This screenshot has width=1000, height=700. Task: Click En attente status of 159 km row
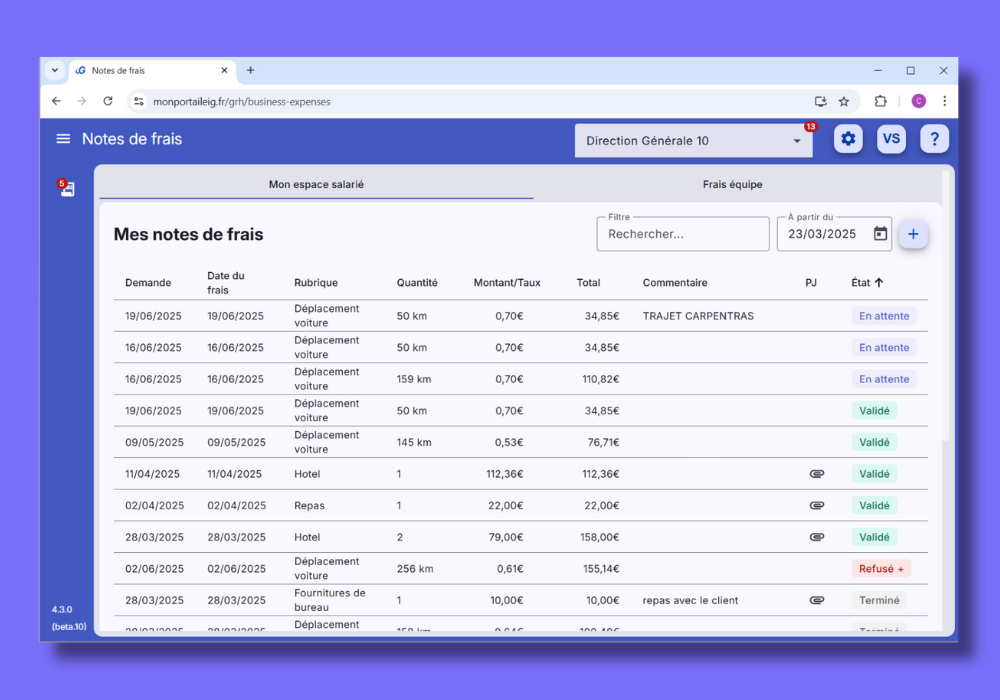[884, 379]
